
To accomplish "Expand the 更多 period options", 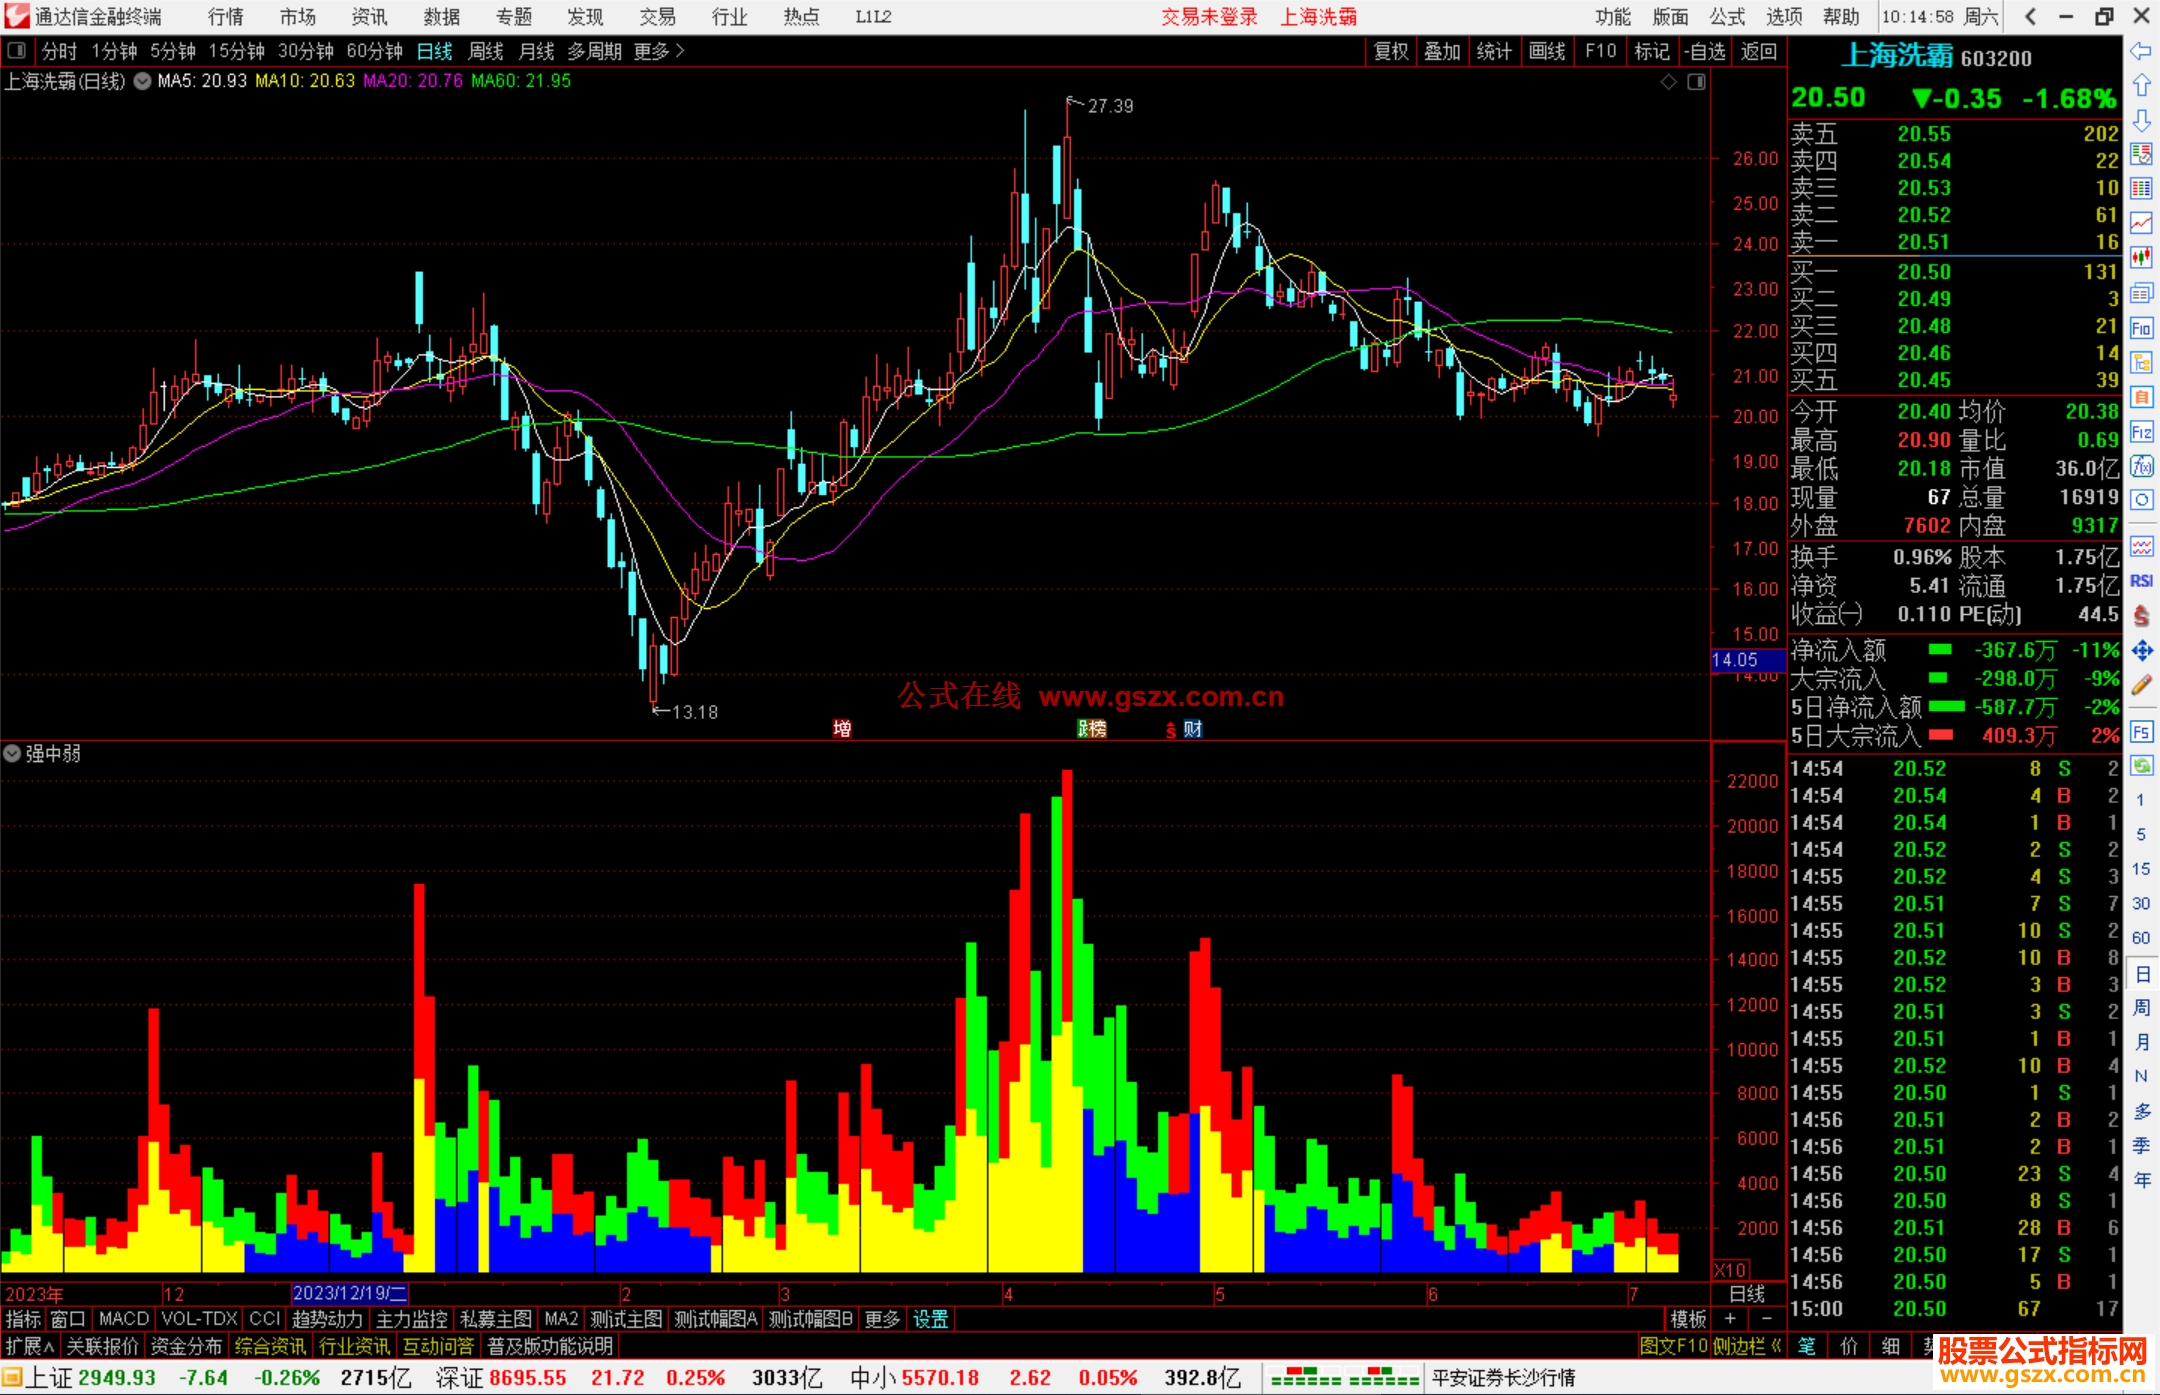I will click(659, 51).
